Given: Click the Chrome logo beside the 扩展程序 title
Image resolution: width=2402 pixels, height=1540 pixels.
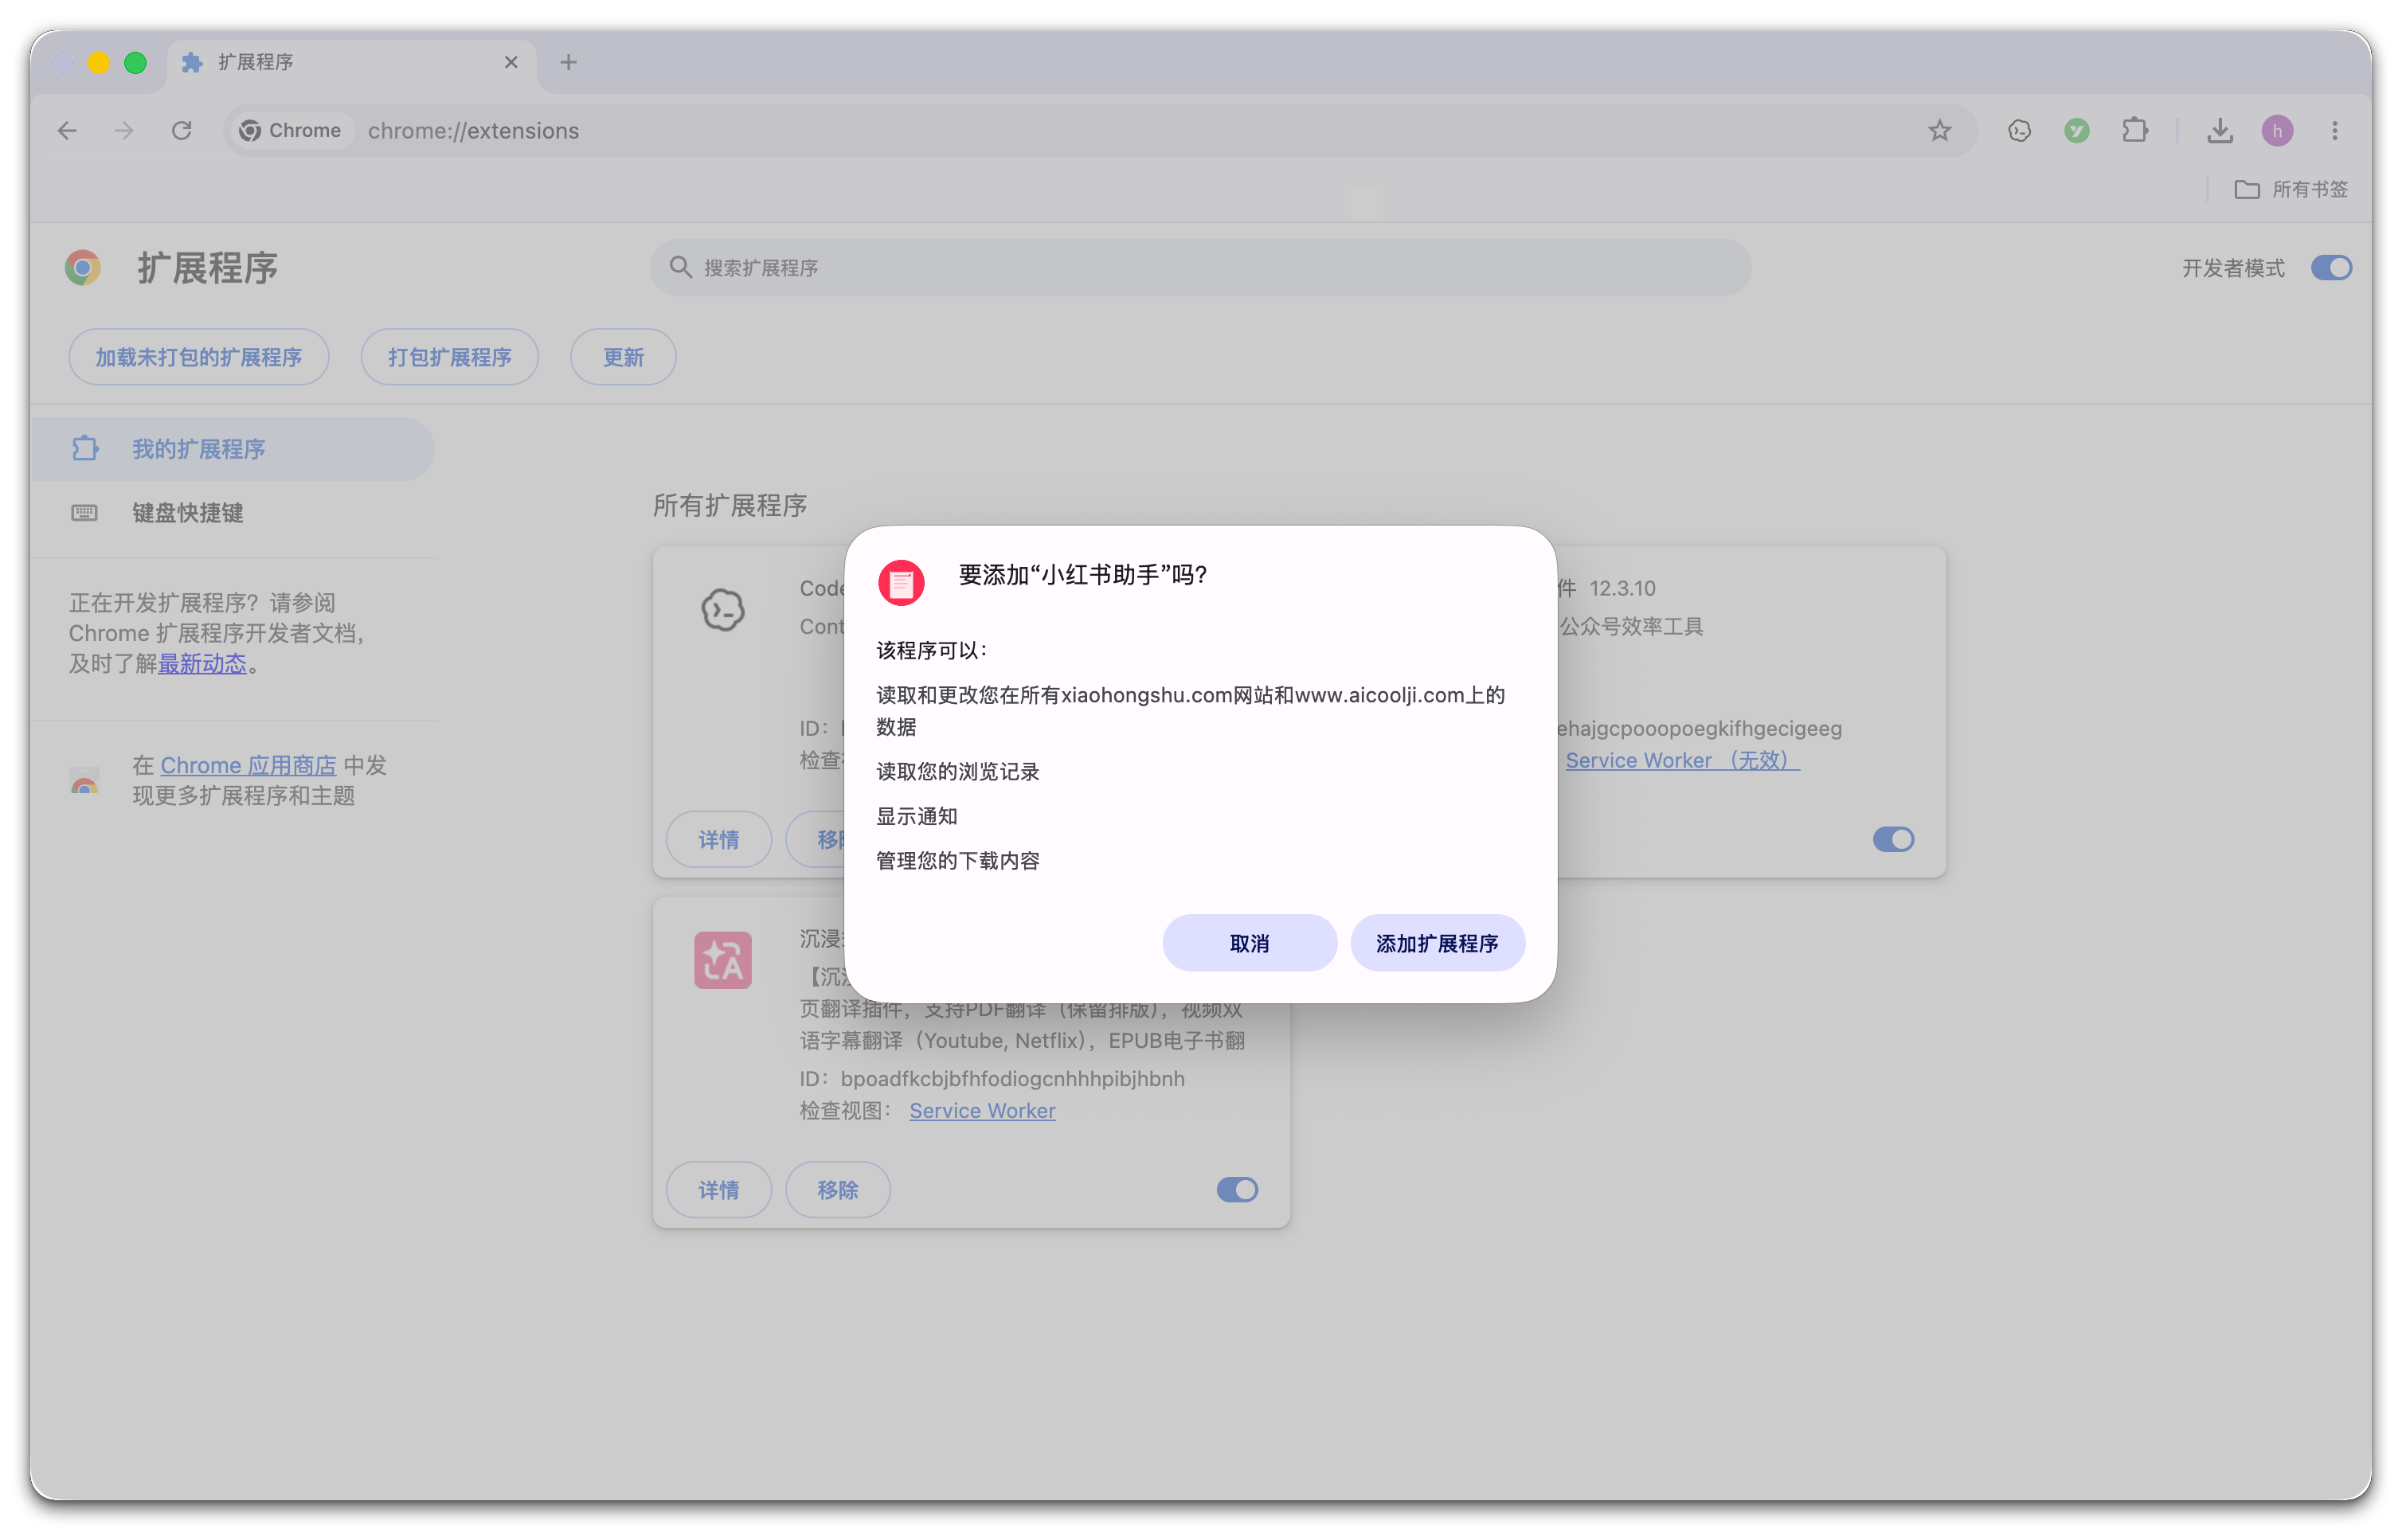Looking at the screenshot, I should (x=83, y=268).
